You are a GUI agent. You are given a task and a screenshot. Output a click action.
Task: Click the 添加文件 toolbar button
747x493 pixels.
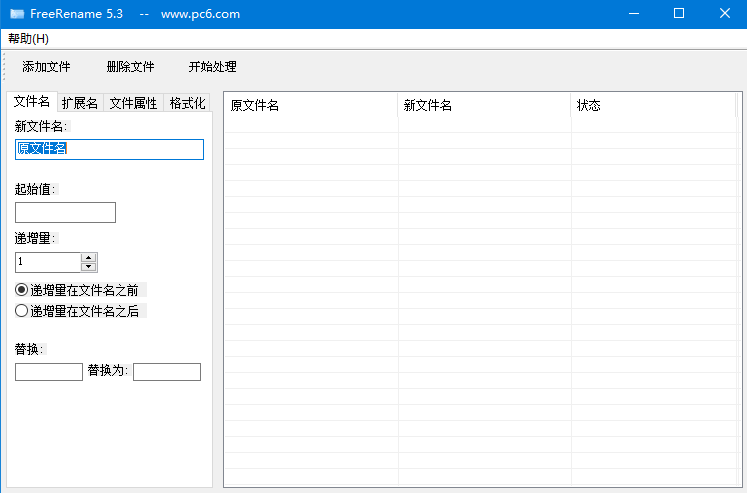[46, 67]
